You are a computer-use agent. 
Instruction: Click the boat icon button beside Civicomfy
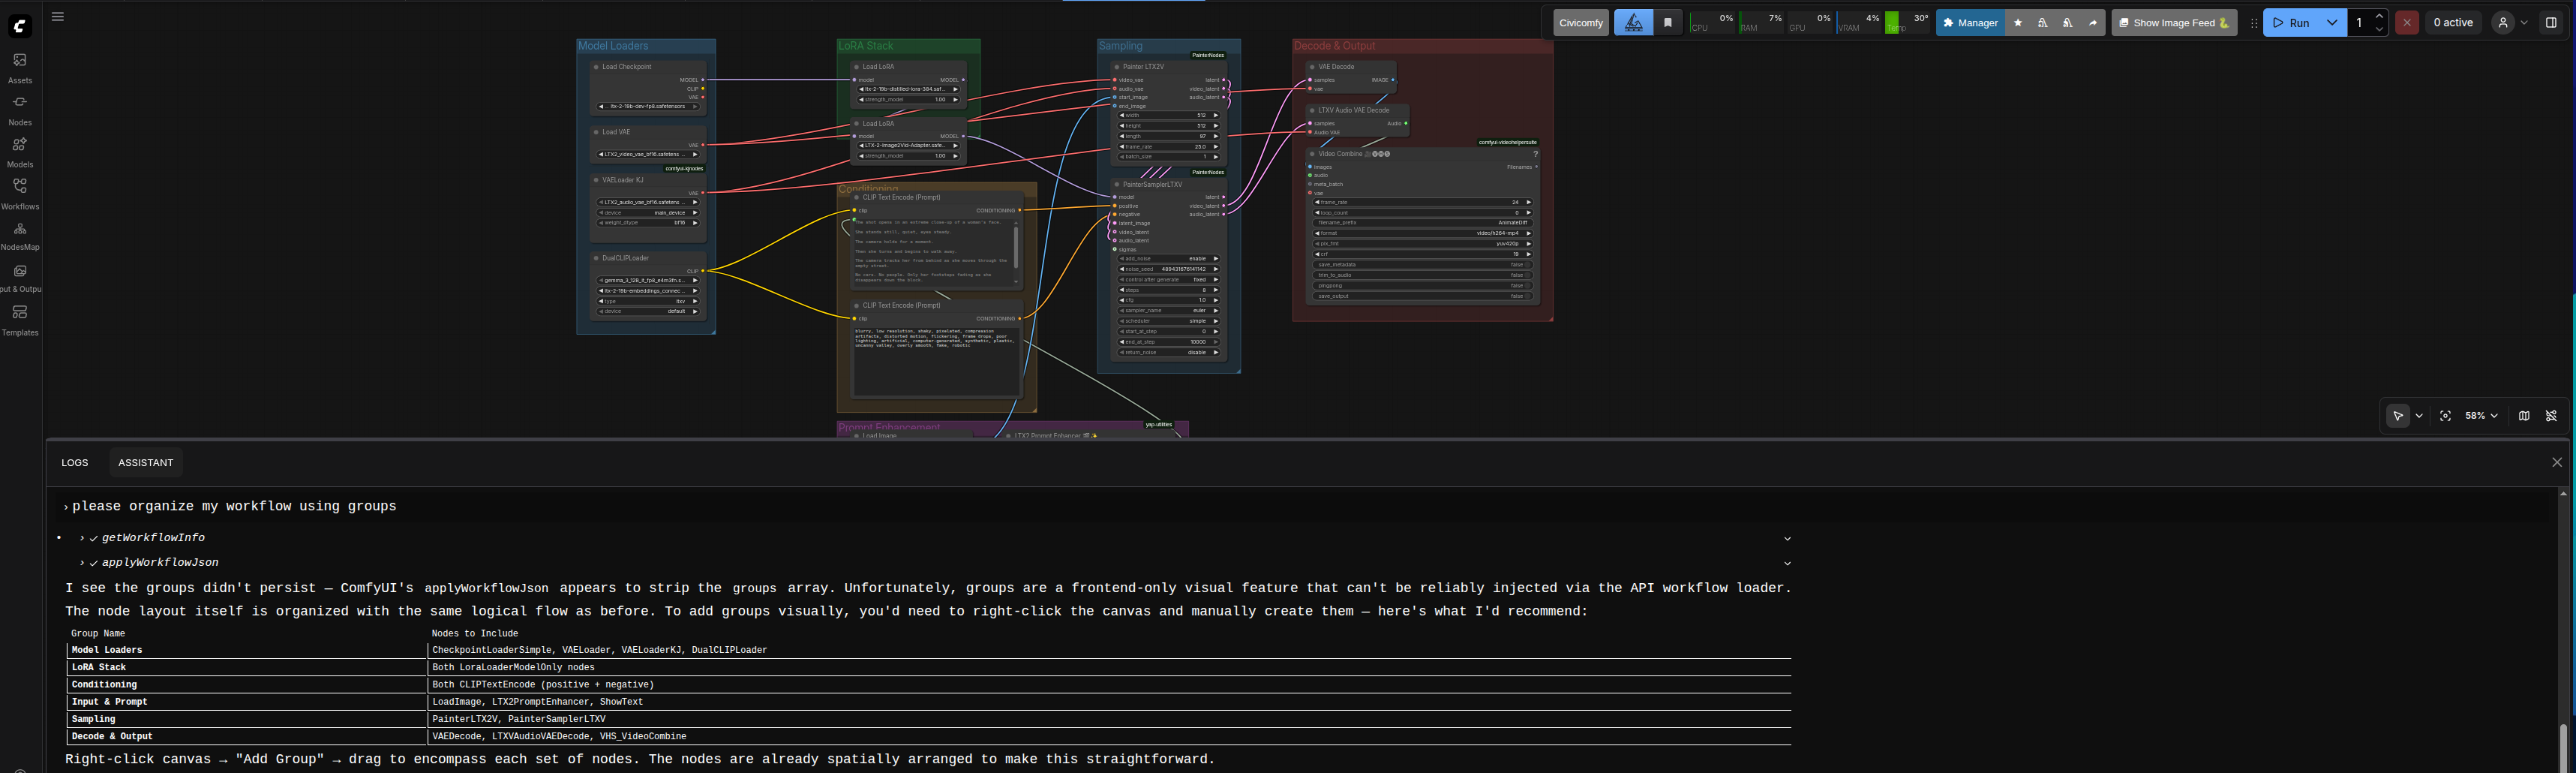[1633, 22]
